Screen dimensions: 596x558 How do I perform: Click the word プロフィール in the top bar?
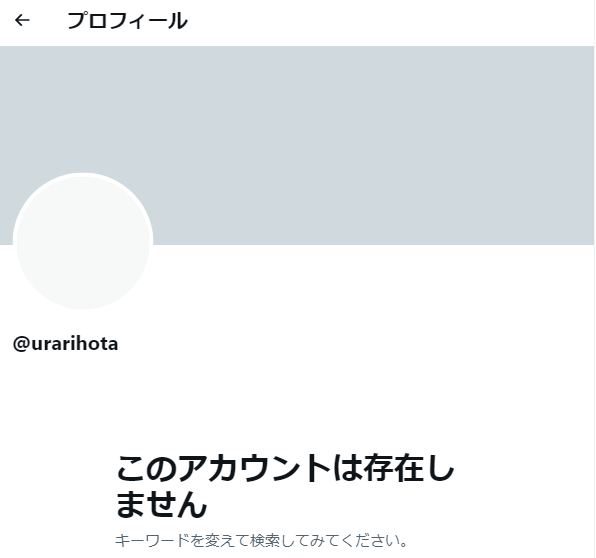[x=127, y=21]
